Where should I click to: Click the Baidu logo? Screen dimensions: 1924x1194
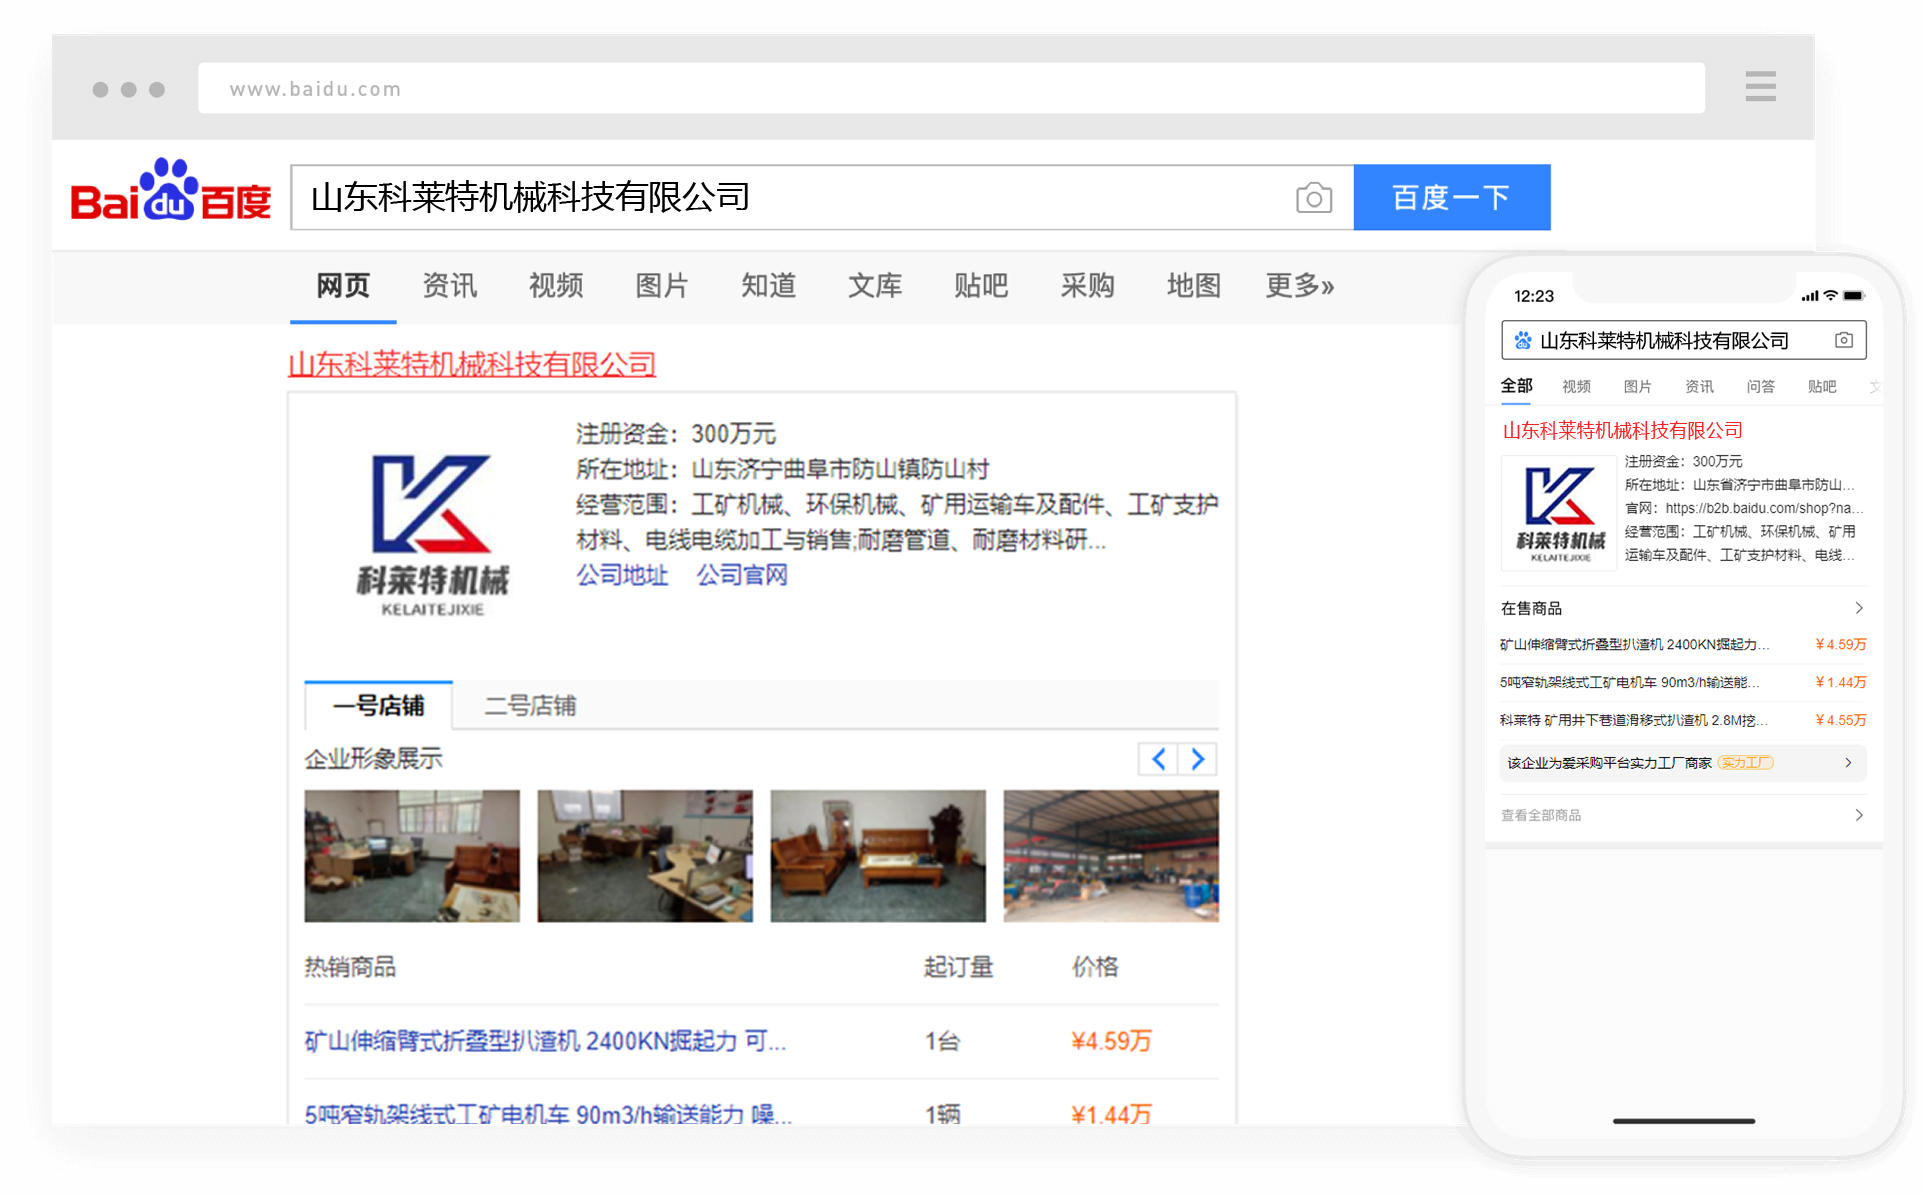171,192
